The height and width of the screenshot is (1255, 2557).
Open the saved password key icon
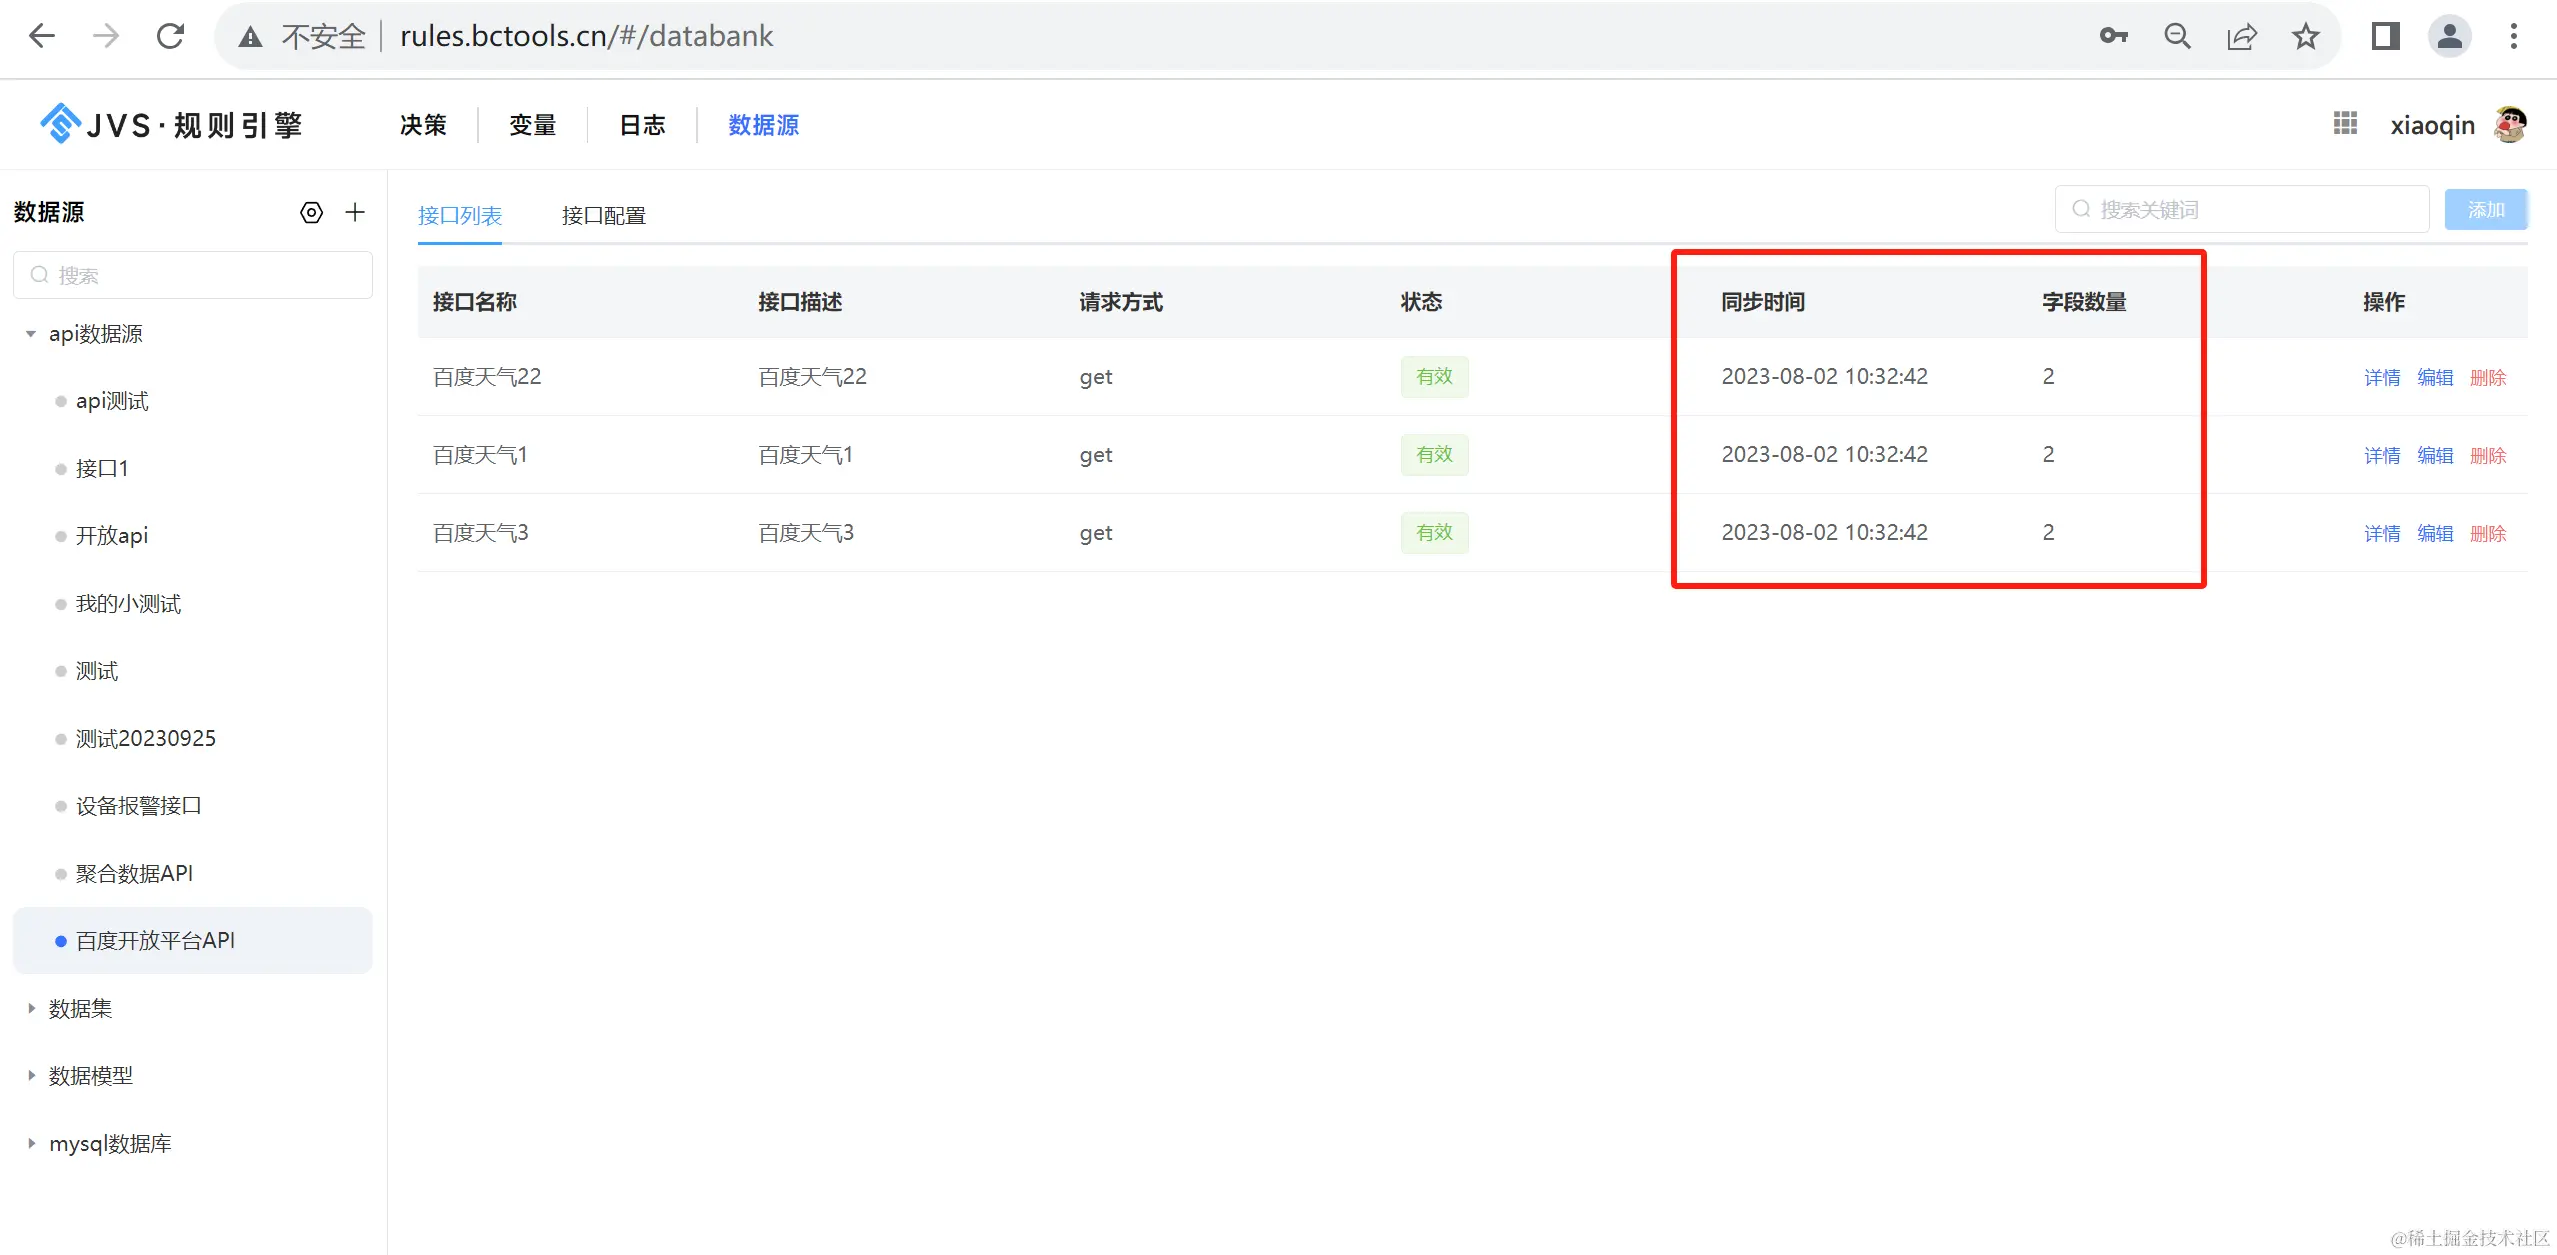point(2113,37)
